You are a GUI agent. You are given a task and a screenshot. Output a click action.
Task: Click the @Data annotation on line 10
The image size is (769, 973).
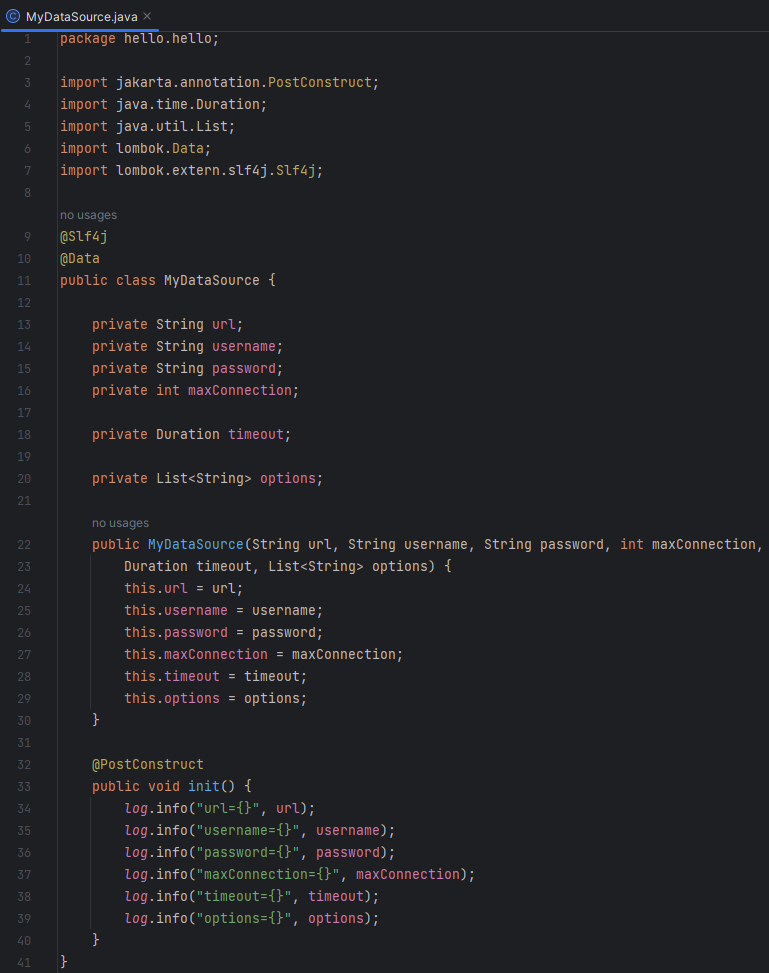80,258
